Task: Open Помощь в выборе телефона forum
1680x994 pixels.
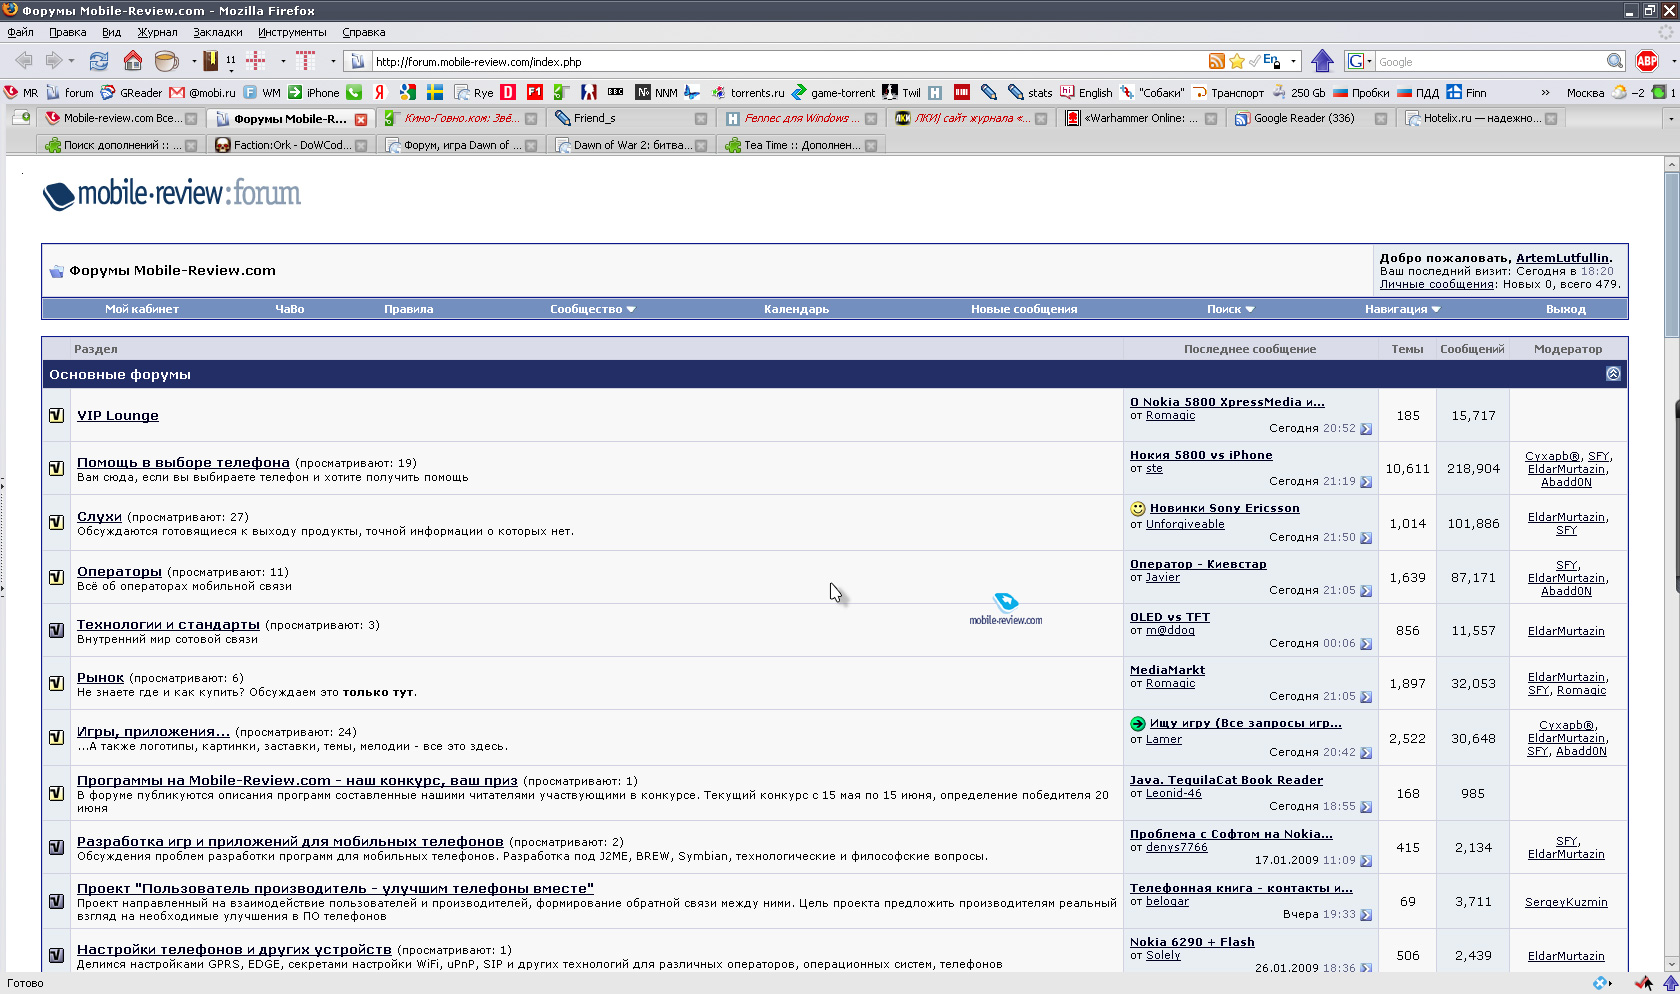Action: pyautogui.click(x=183, y=462)
